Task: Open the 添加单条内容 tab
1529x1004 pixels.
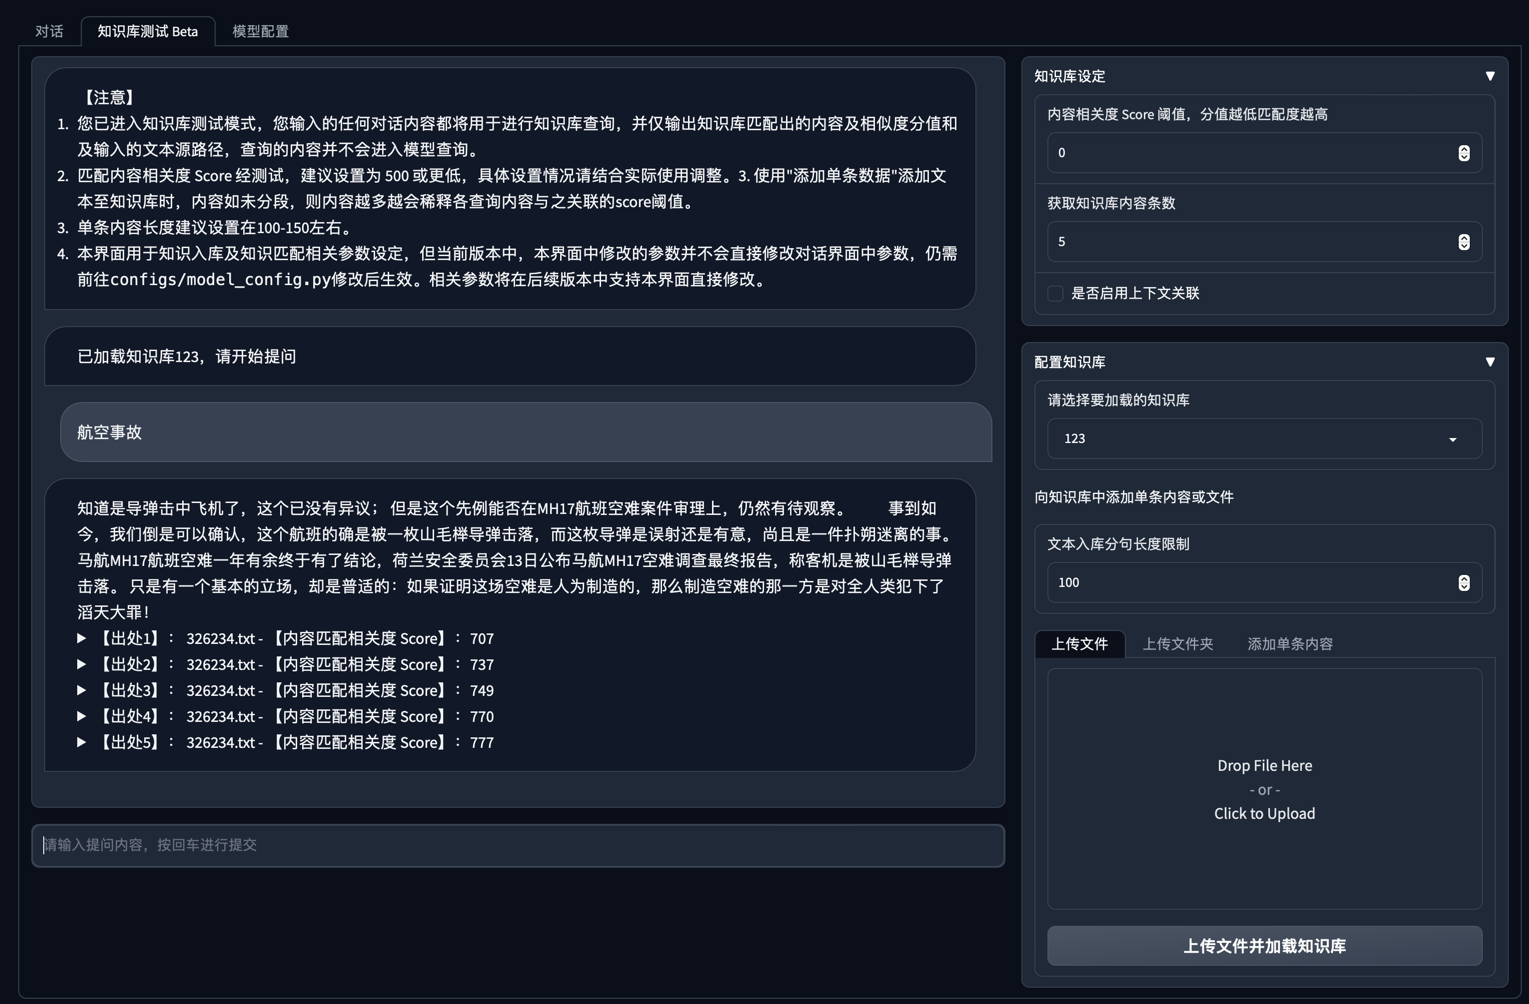Action: (x=1289, y=644)
